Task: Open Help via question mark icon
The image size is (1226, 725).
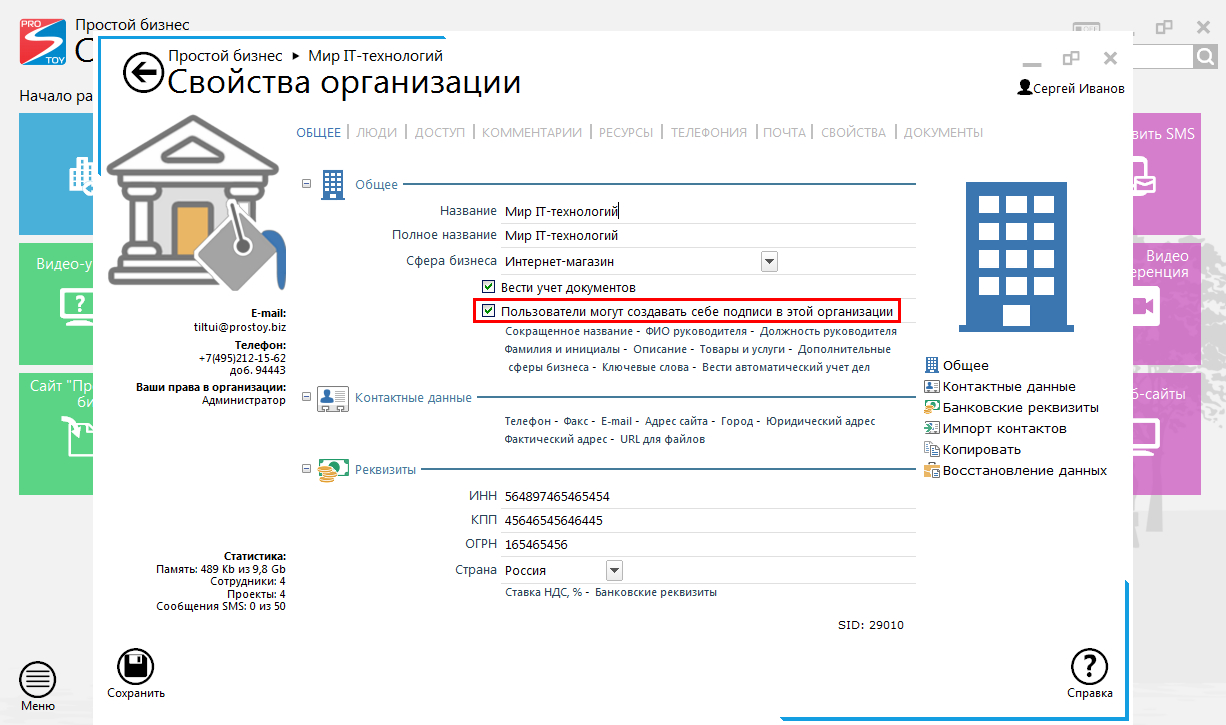Action: click(x=1089, y=667)
